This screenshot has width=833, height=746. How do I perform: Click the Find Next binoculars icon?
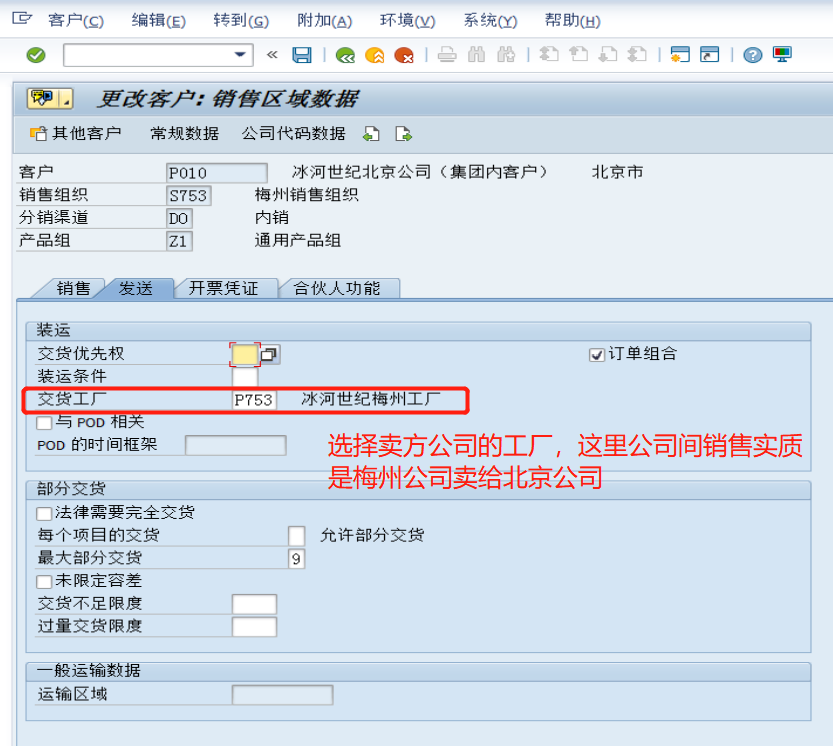click(x=506, y=55)
